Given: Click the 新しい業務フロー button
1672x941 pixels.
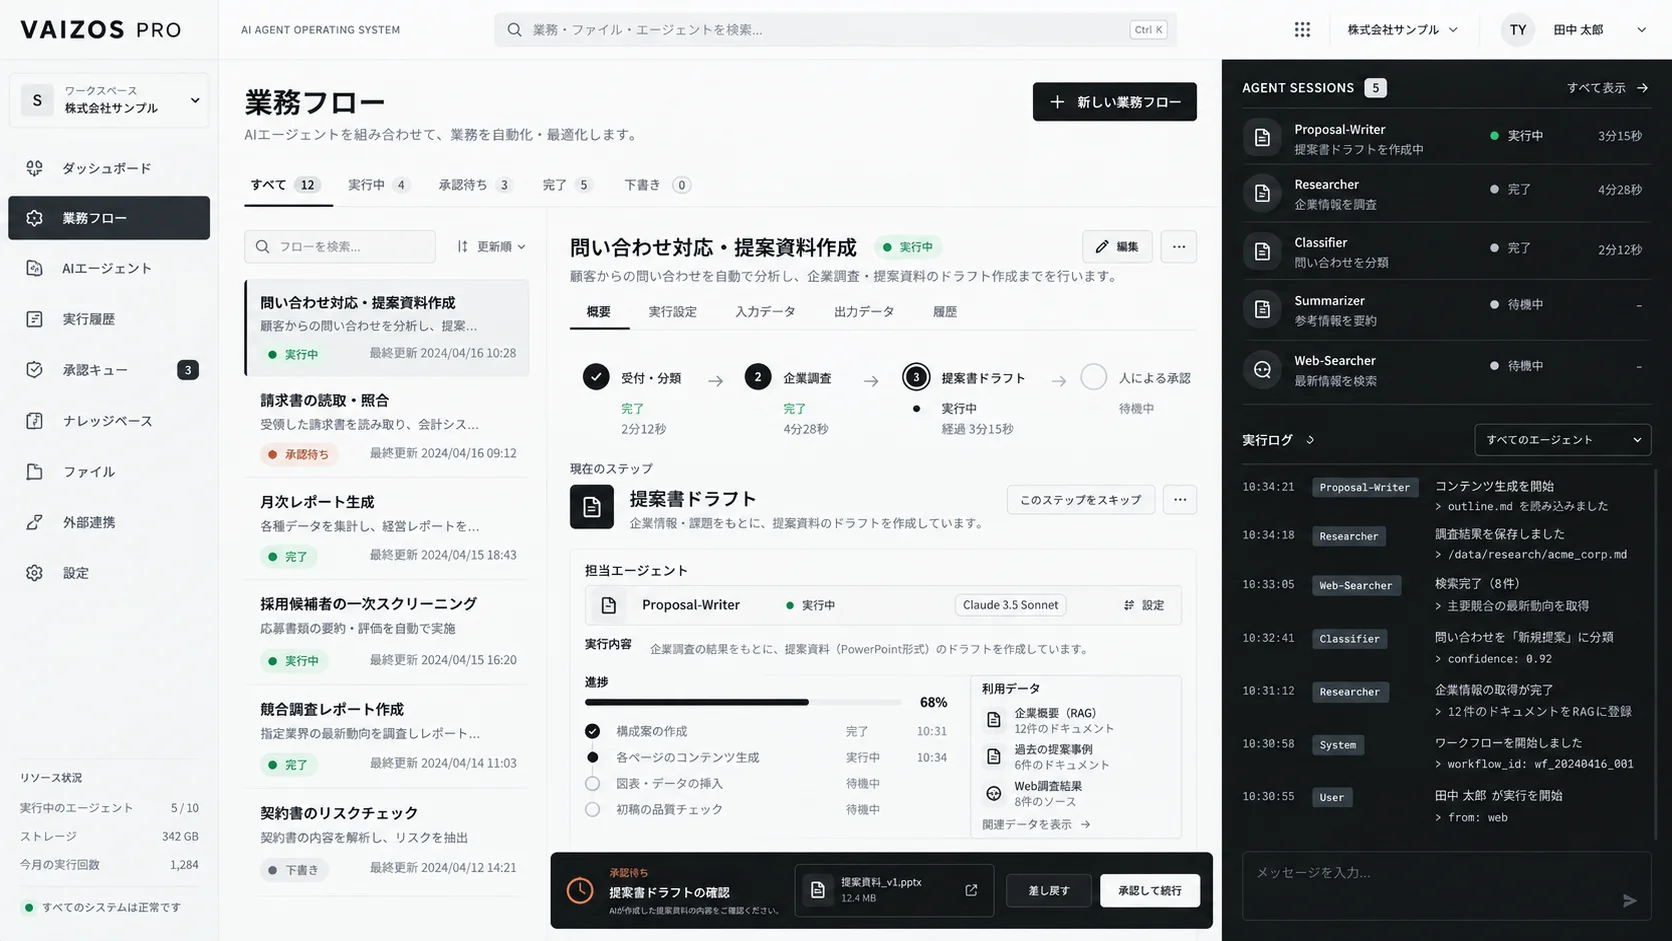Looking at the screenshot, I should 1114,102.
